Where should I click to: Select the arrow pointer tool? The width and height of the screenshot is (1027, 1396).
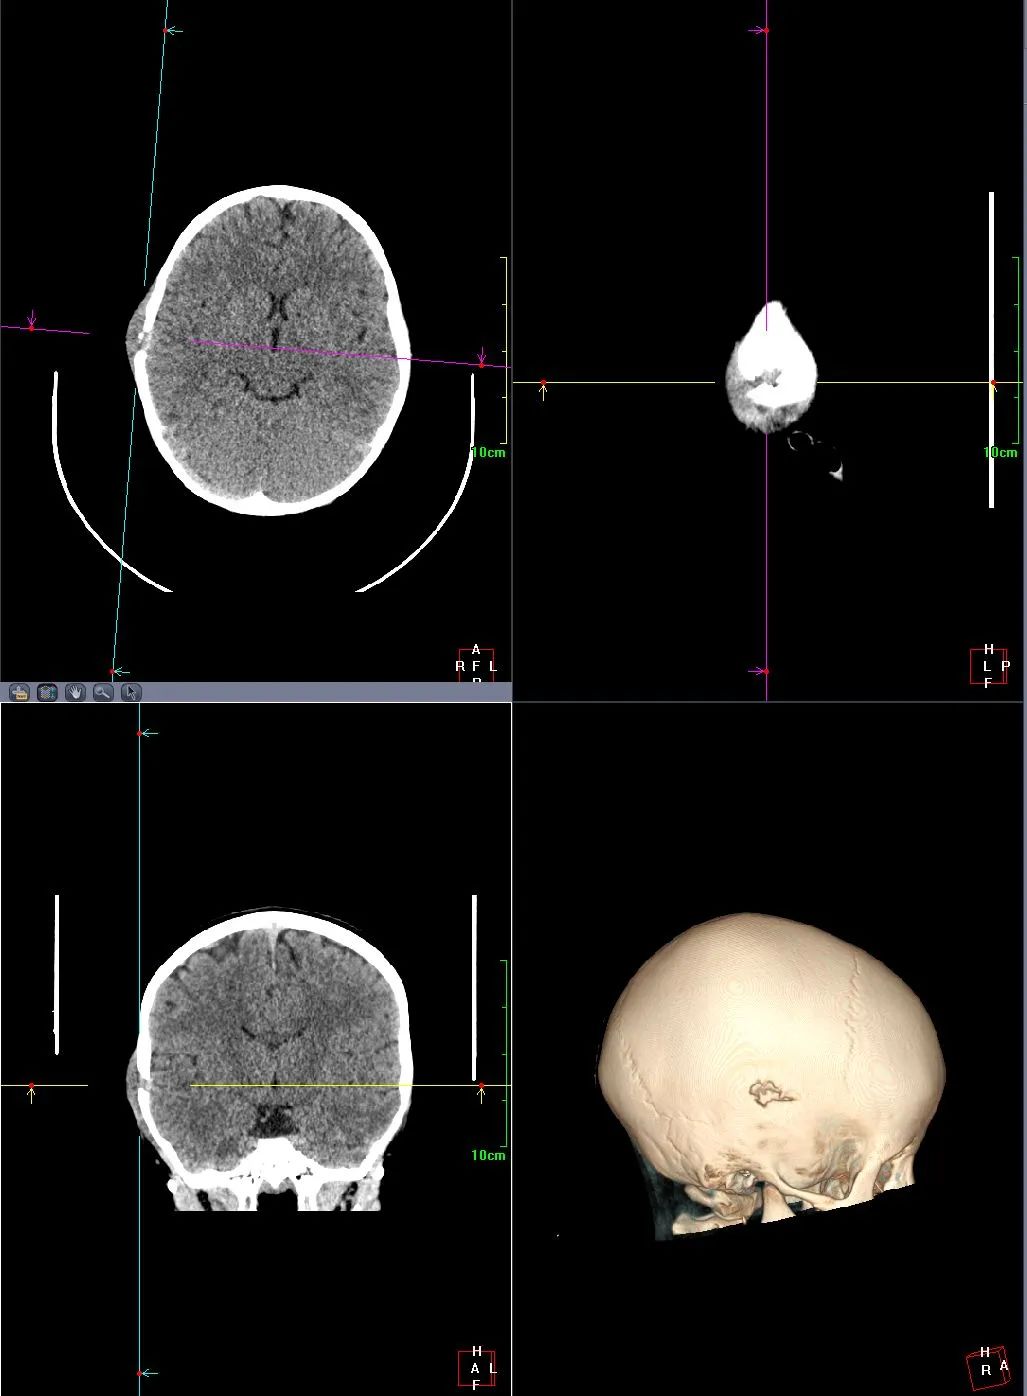[131, 692]
